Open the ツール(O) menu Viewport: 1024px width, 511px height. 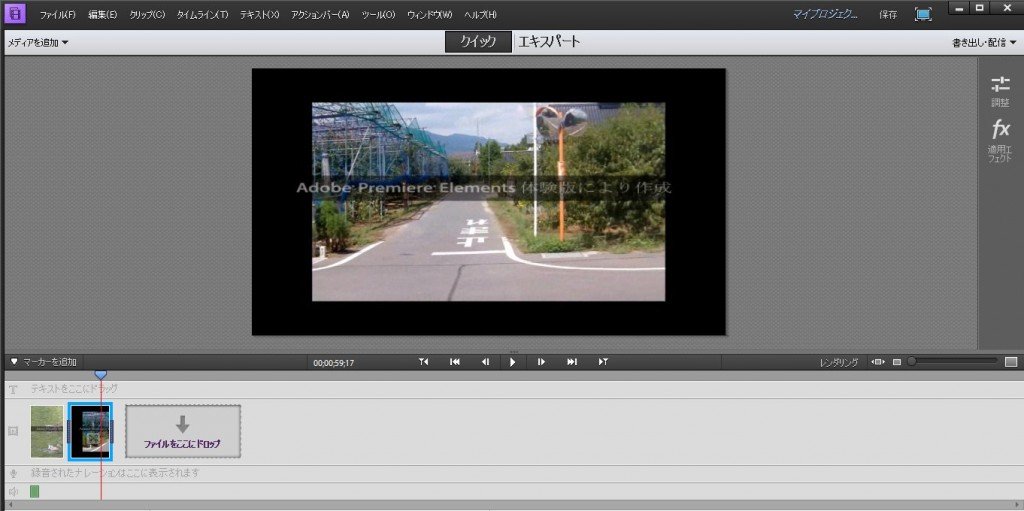378,14
